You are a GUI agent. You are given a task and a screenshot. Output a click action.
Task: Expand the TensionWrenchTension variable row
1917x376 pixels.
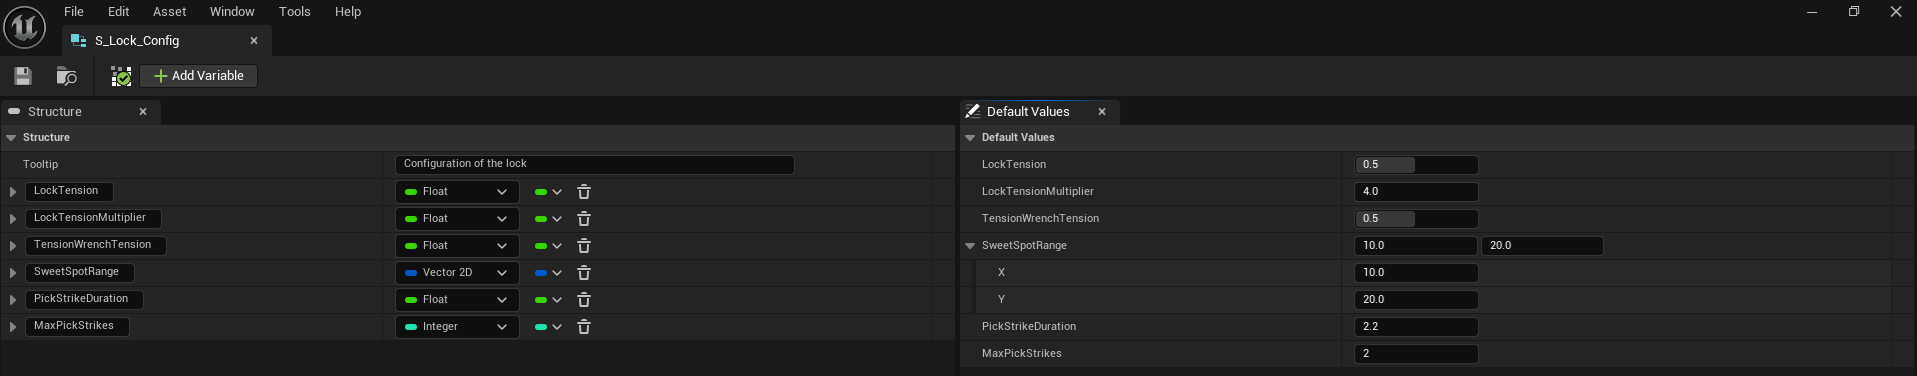tap(13, 246)
